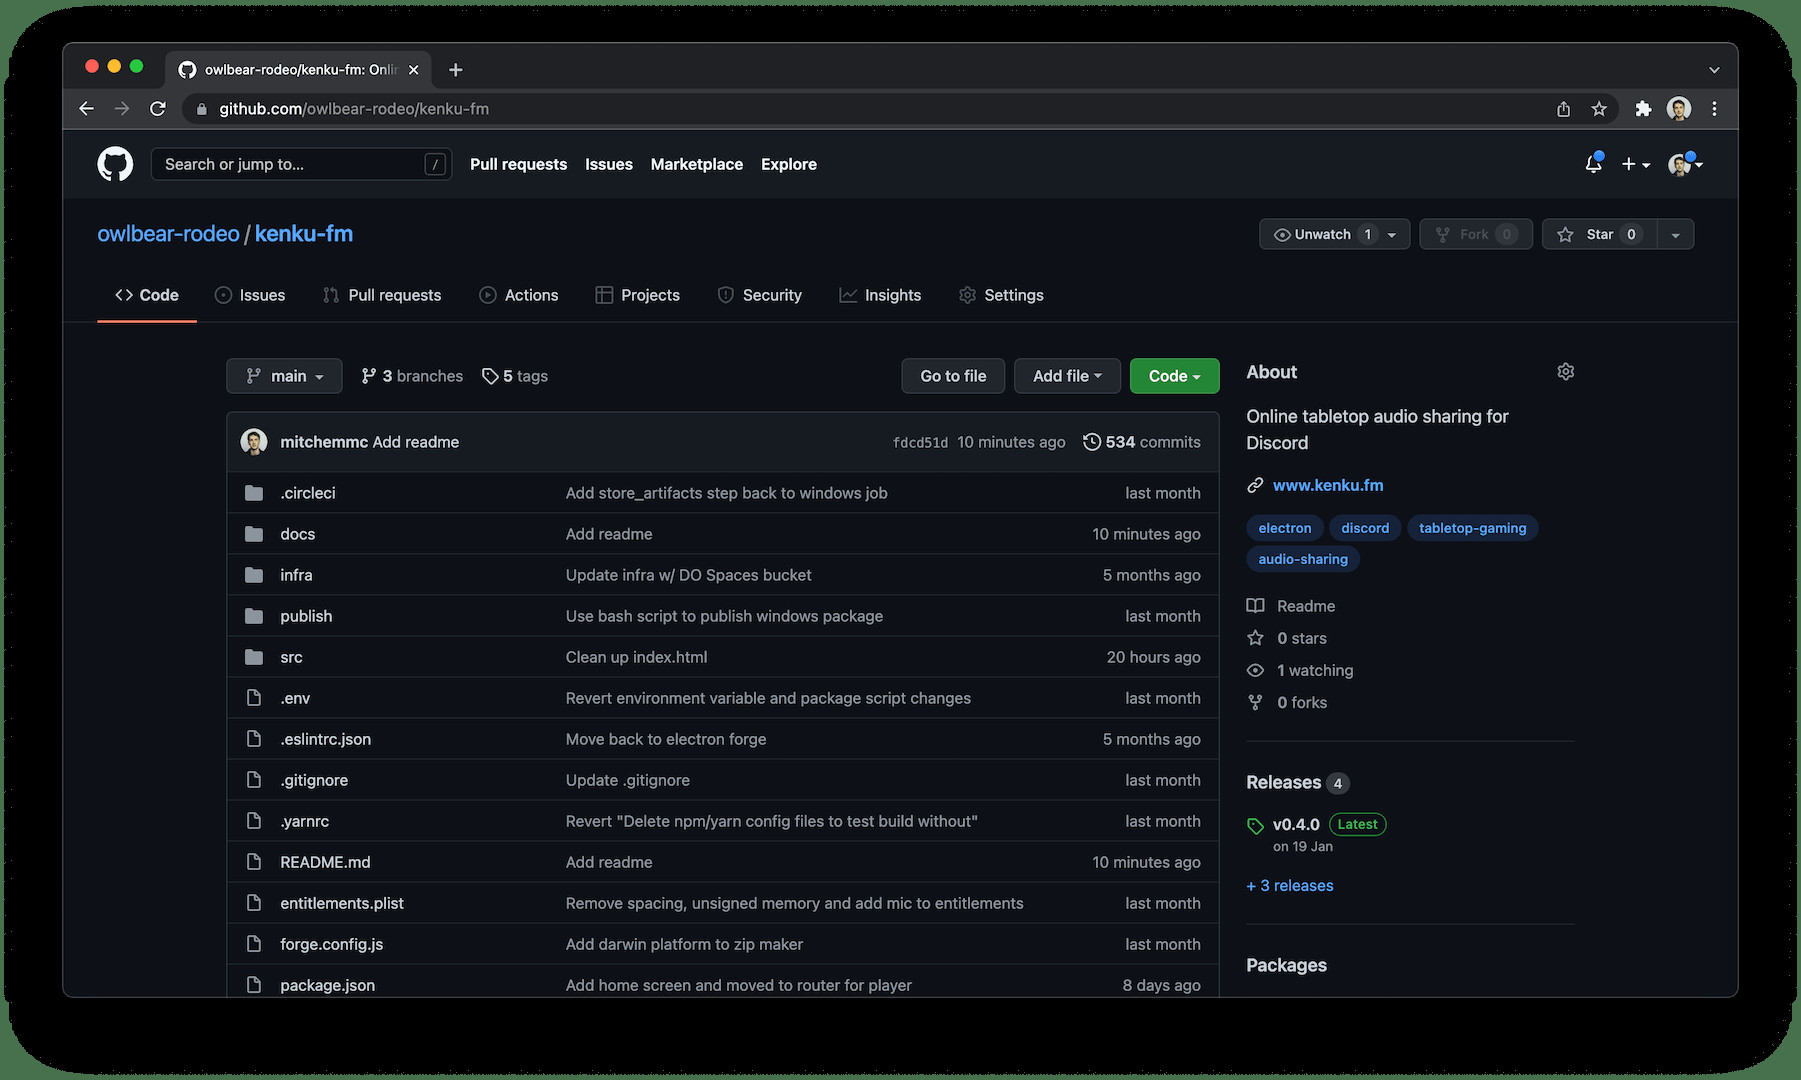Bookmark page with the star icon
This screenshot has height=1080, width=1801.
1599,109
